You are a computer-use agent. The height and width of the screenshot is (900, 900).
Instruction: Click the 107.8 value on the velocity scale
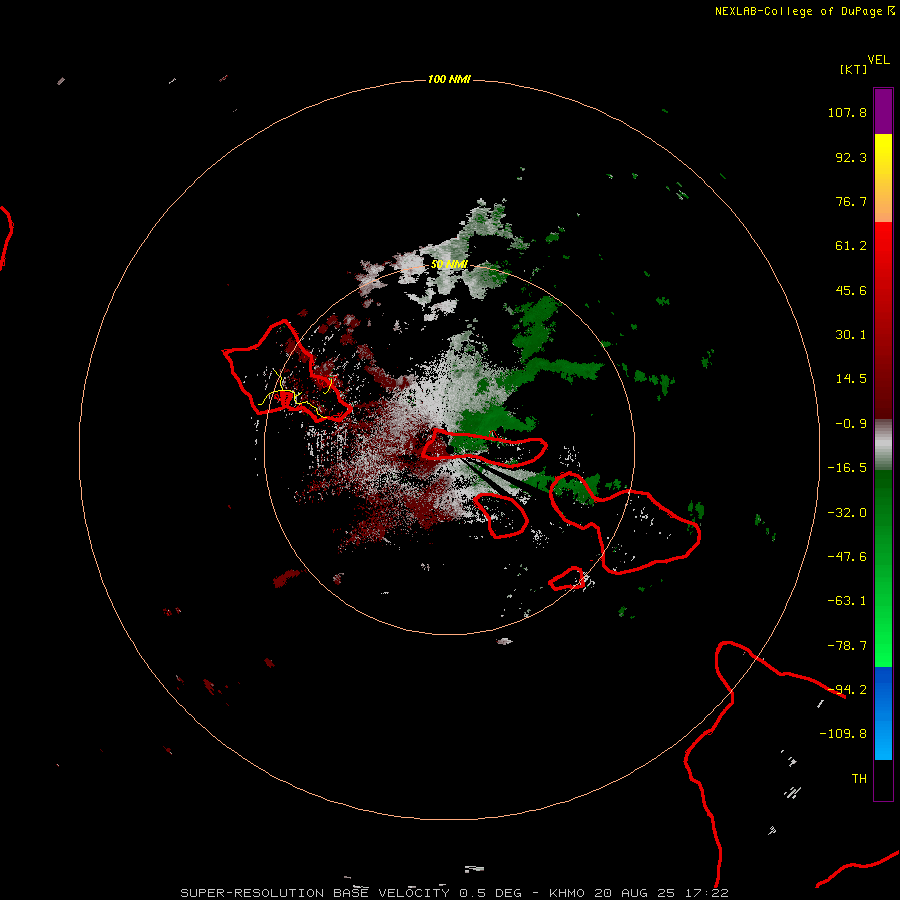point(847,112)
